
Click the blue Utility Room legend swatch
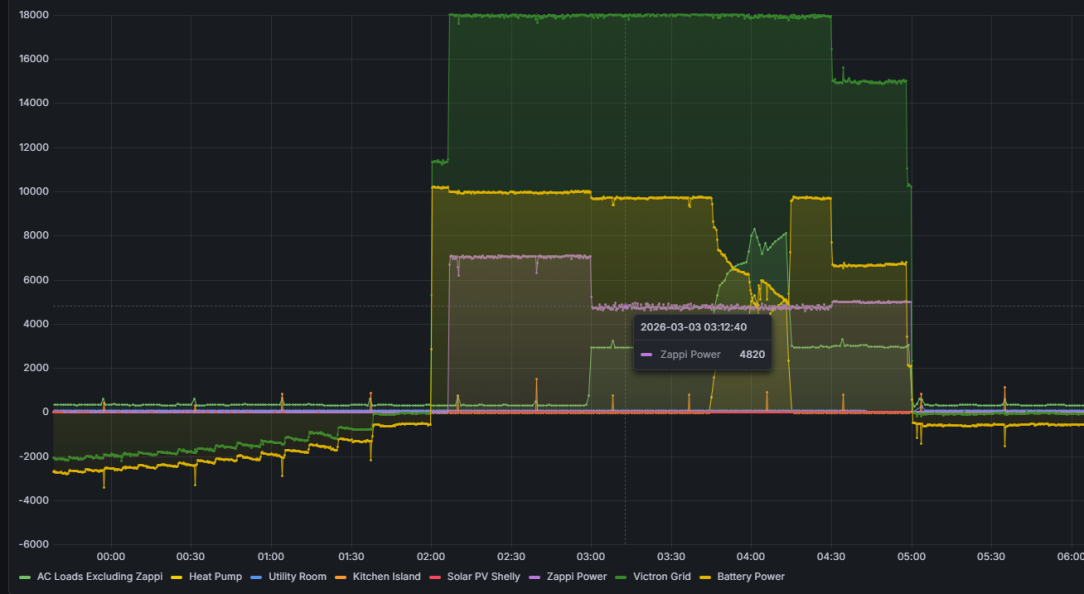[x=256, y=577]
